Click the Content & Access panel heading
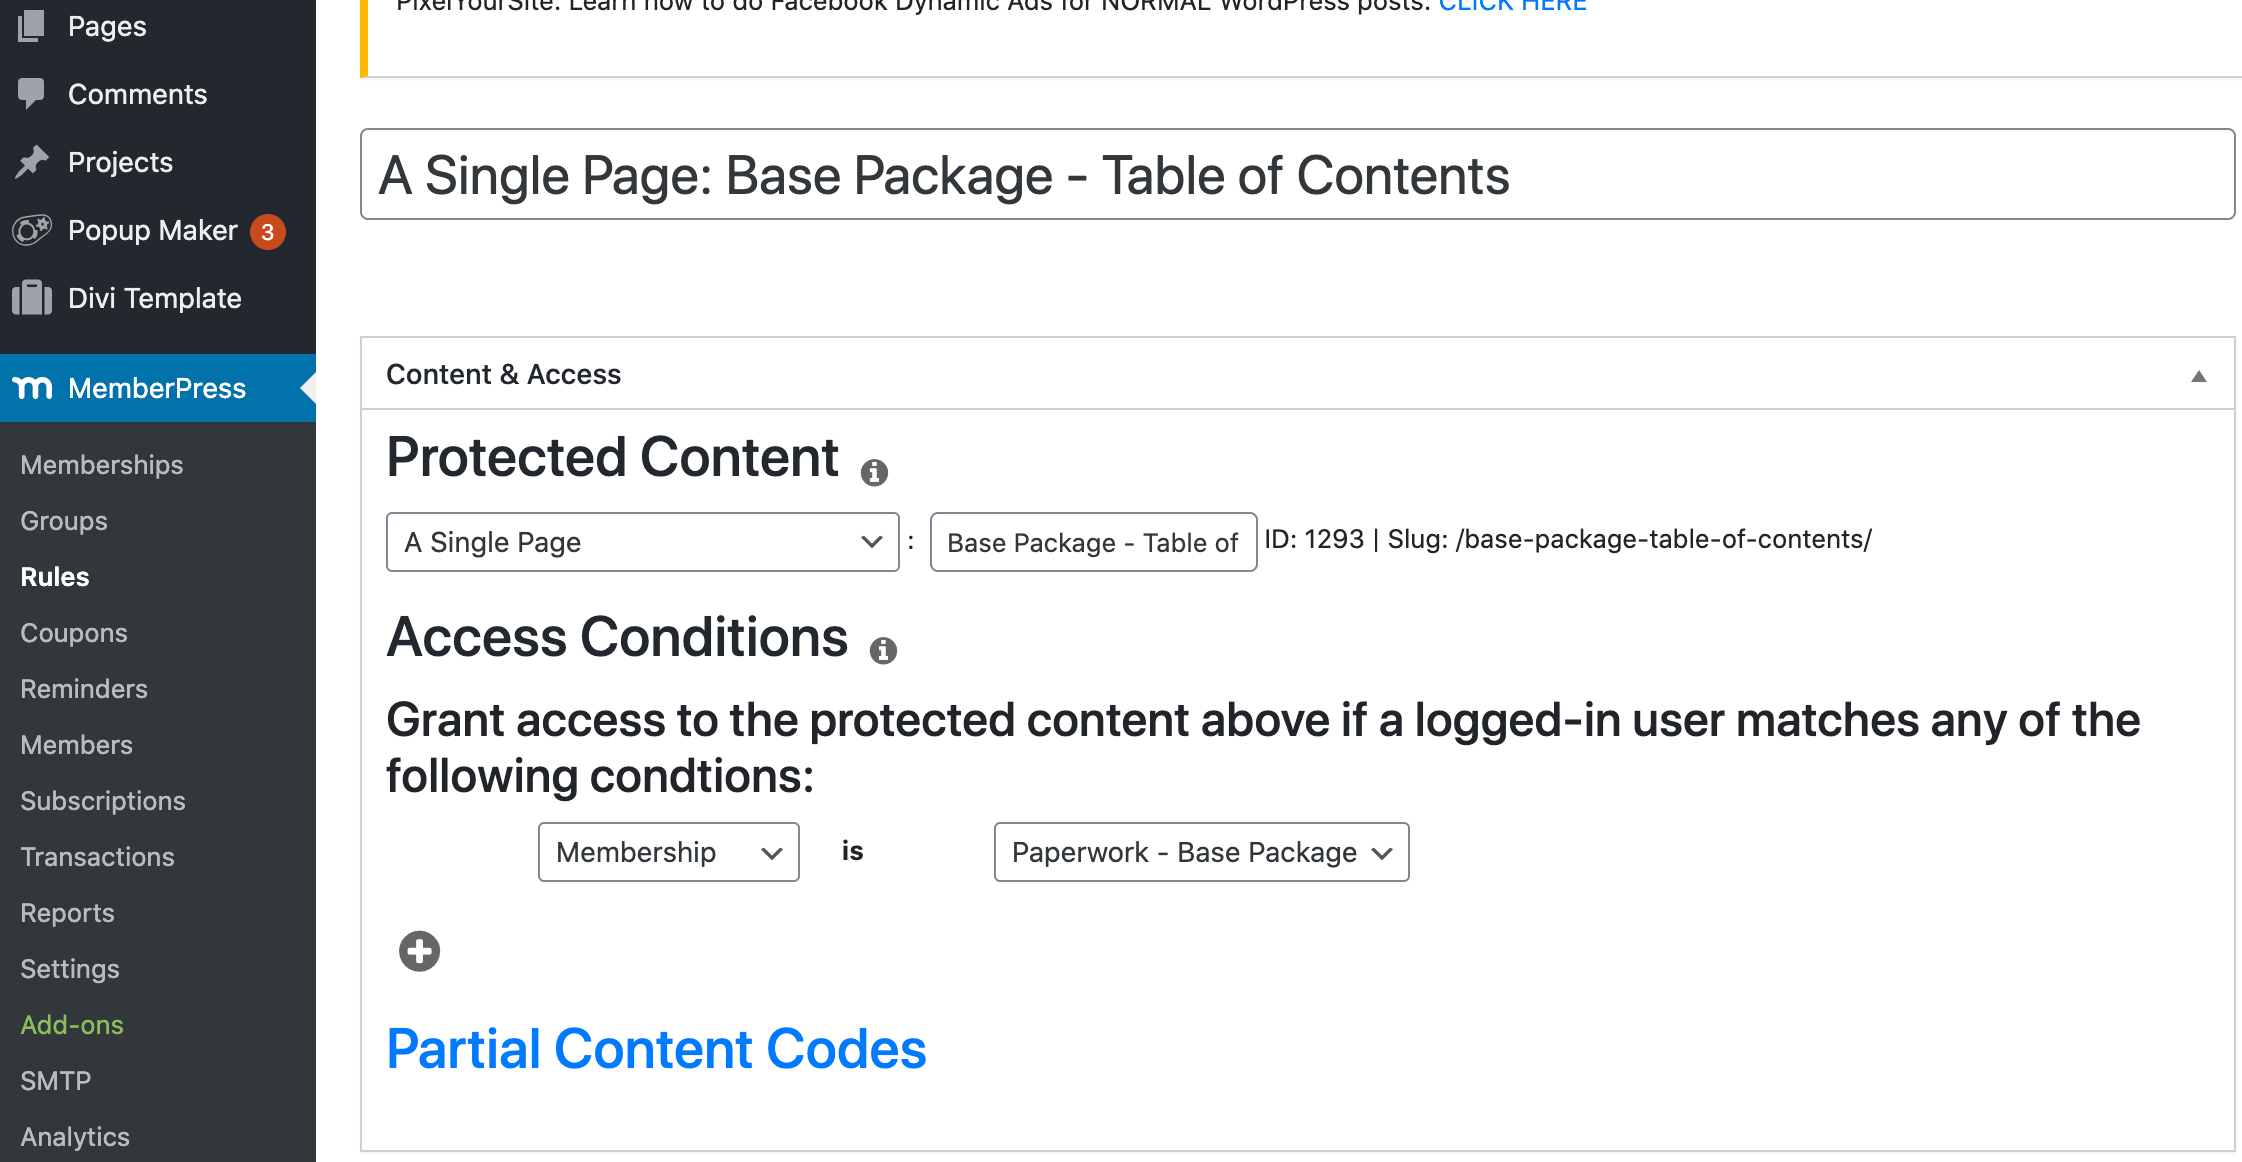Screen dimensions: 2242x1162 (x=504, y=374)
